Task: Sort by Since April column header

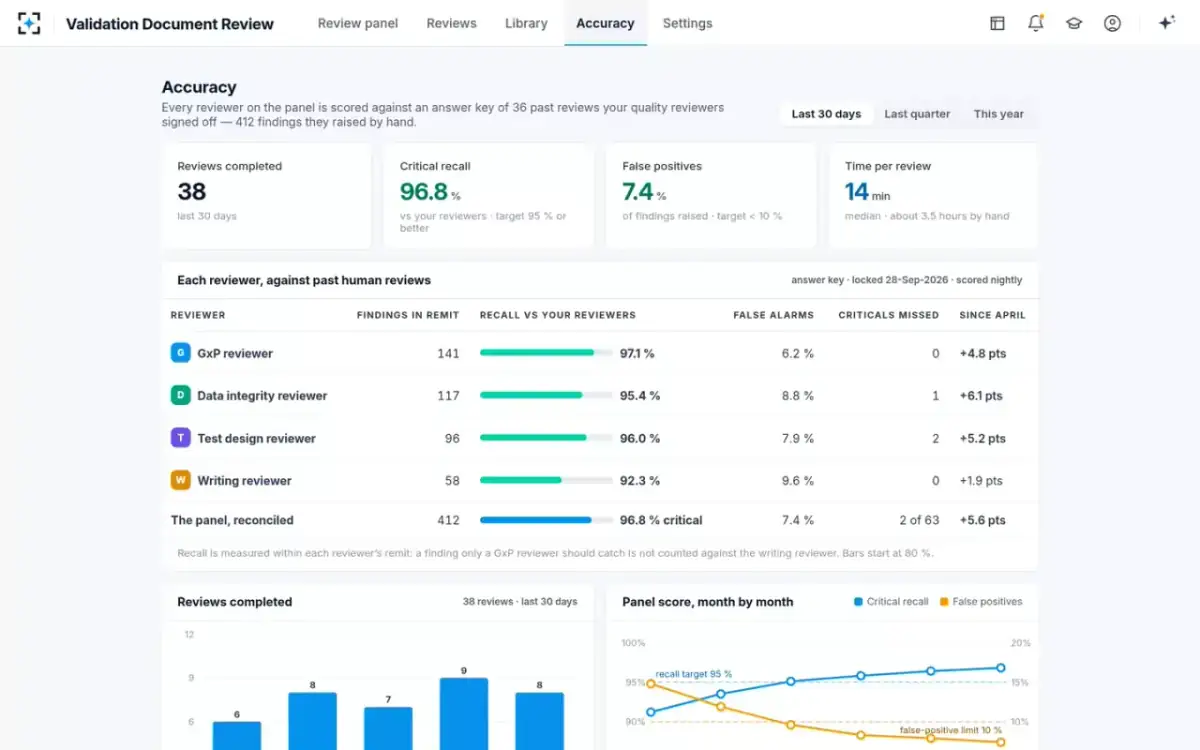Action: click(x=992, y=315)
